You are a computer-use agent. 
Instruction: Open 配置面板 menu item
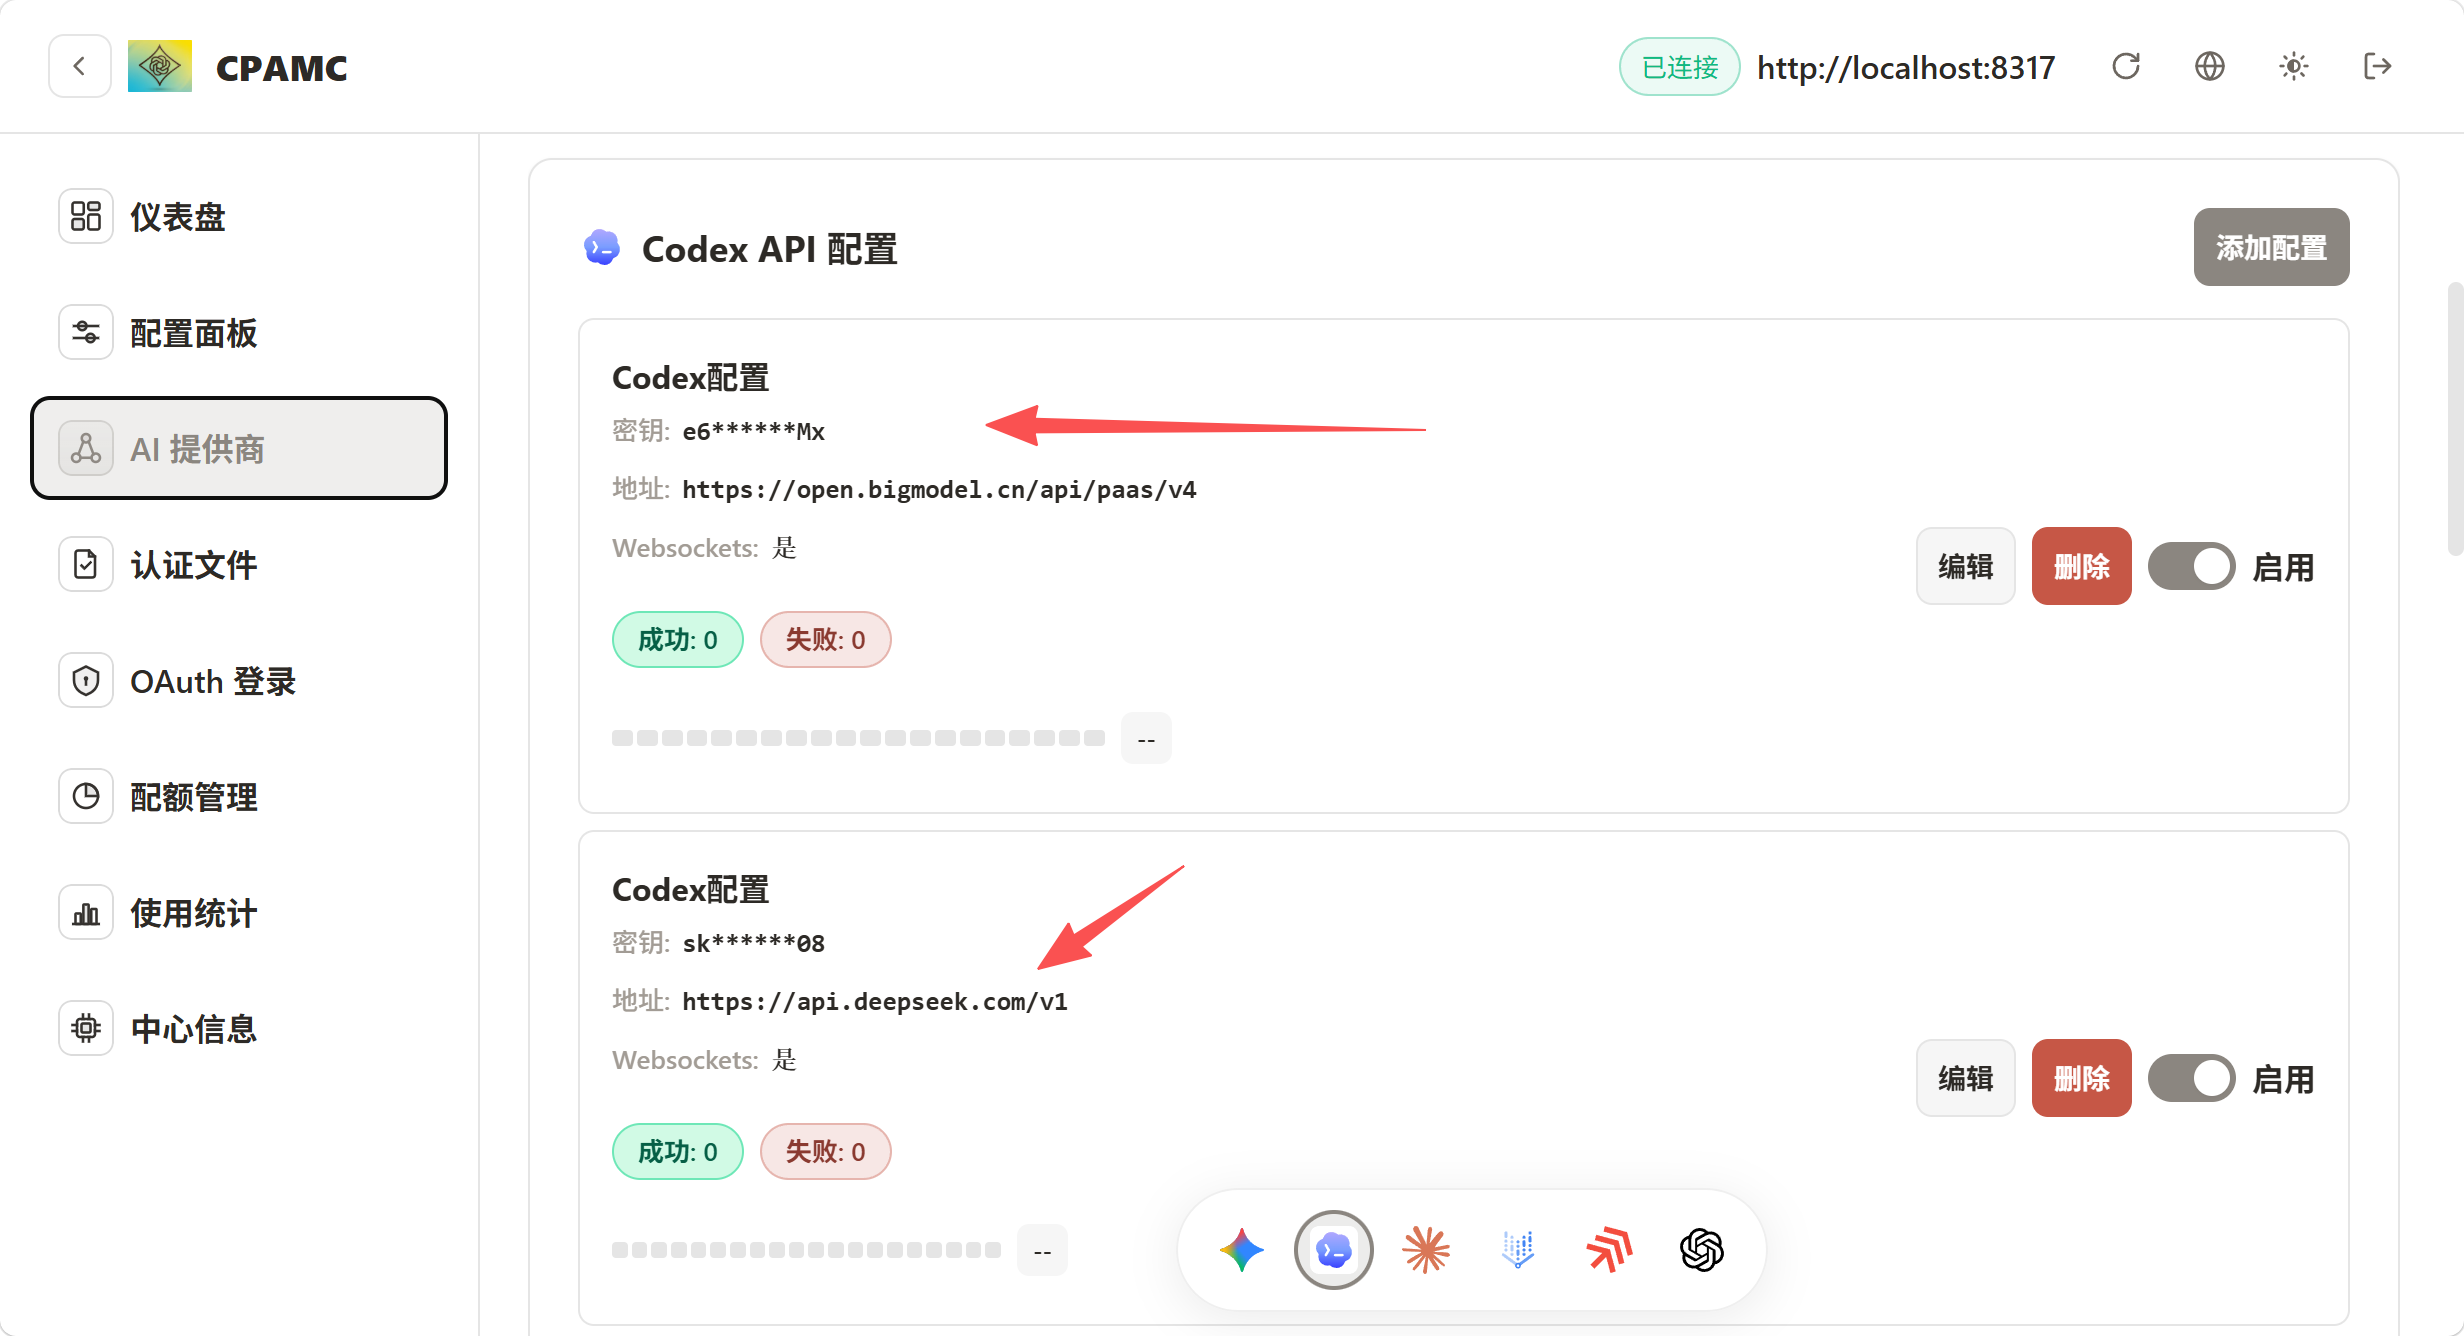point(239,332)
